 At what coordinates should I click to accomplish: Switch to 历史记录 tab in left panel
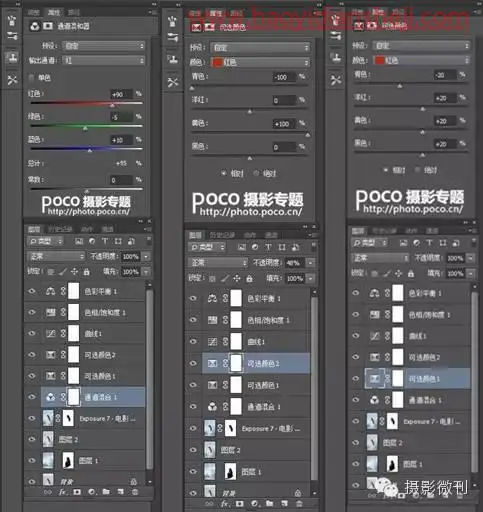pos(60,229)
